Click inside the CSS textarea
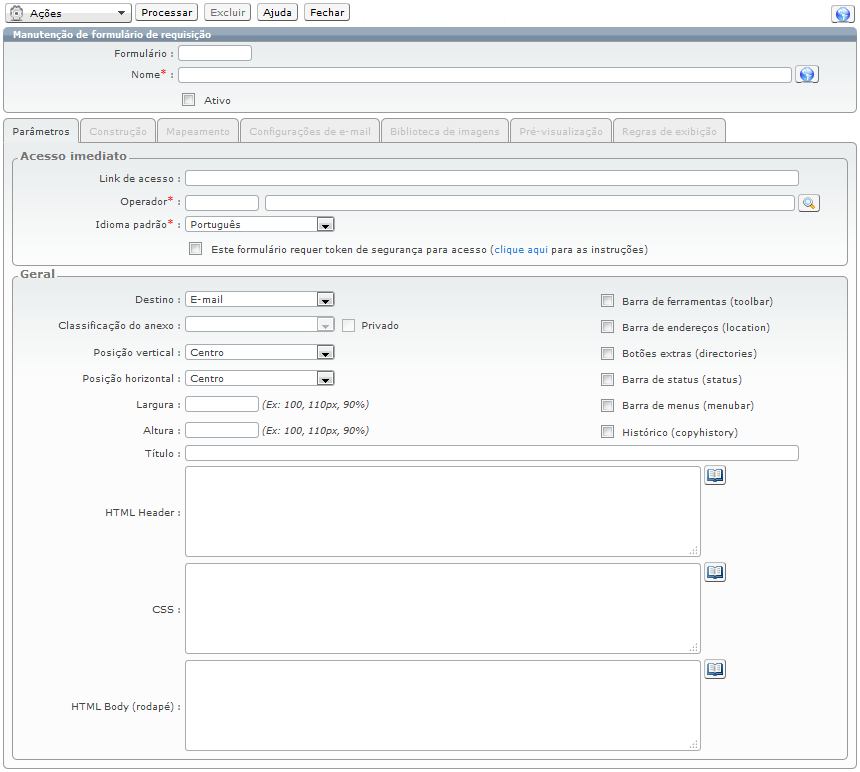Image resolution: width=860 pixels, height=772 pixels. pos(443,609)
